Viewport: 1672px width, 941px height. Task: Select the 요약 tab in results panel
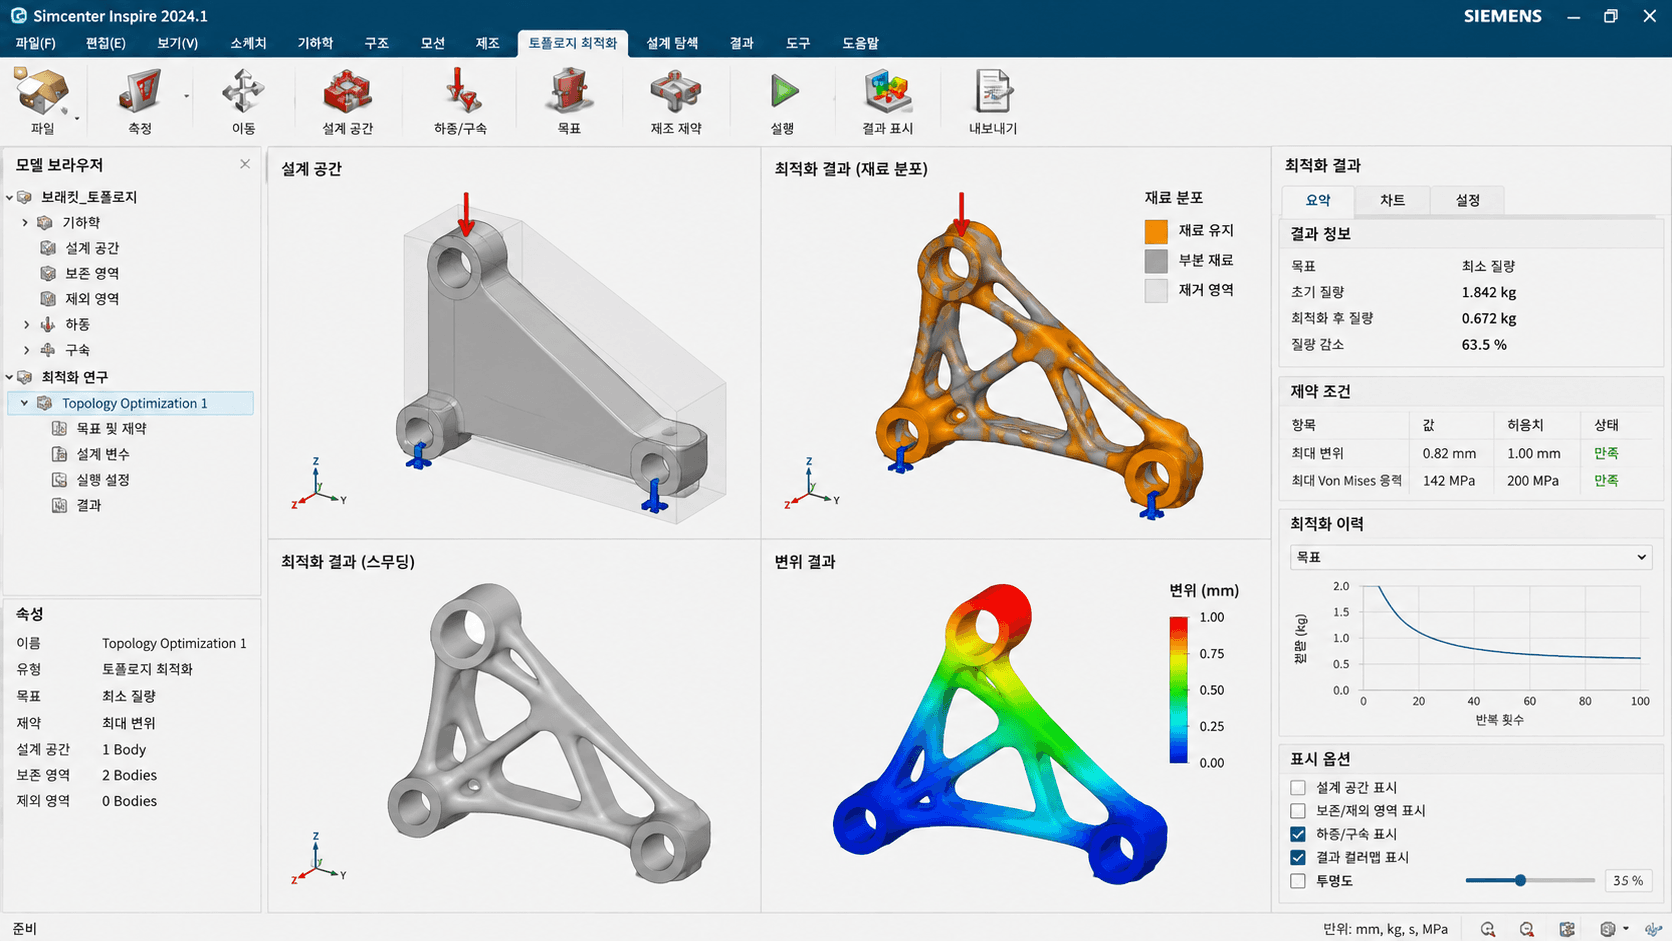tap(1318, 200)
